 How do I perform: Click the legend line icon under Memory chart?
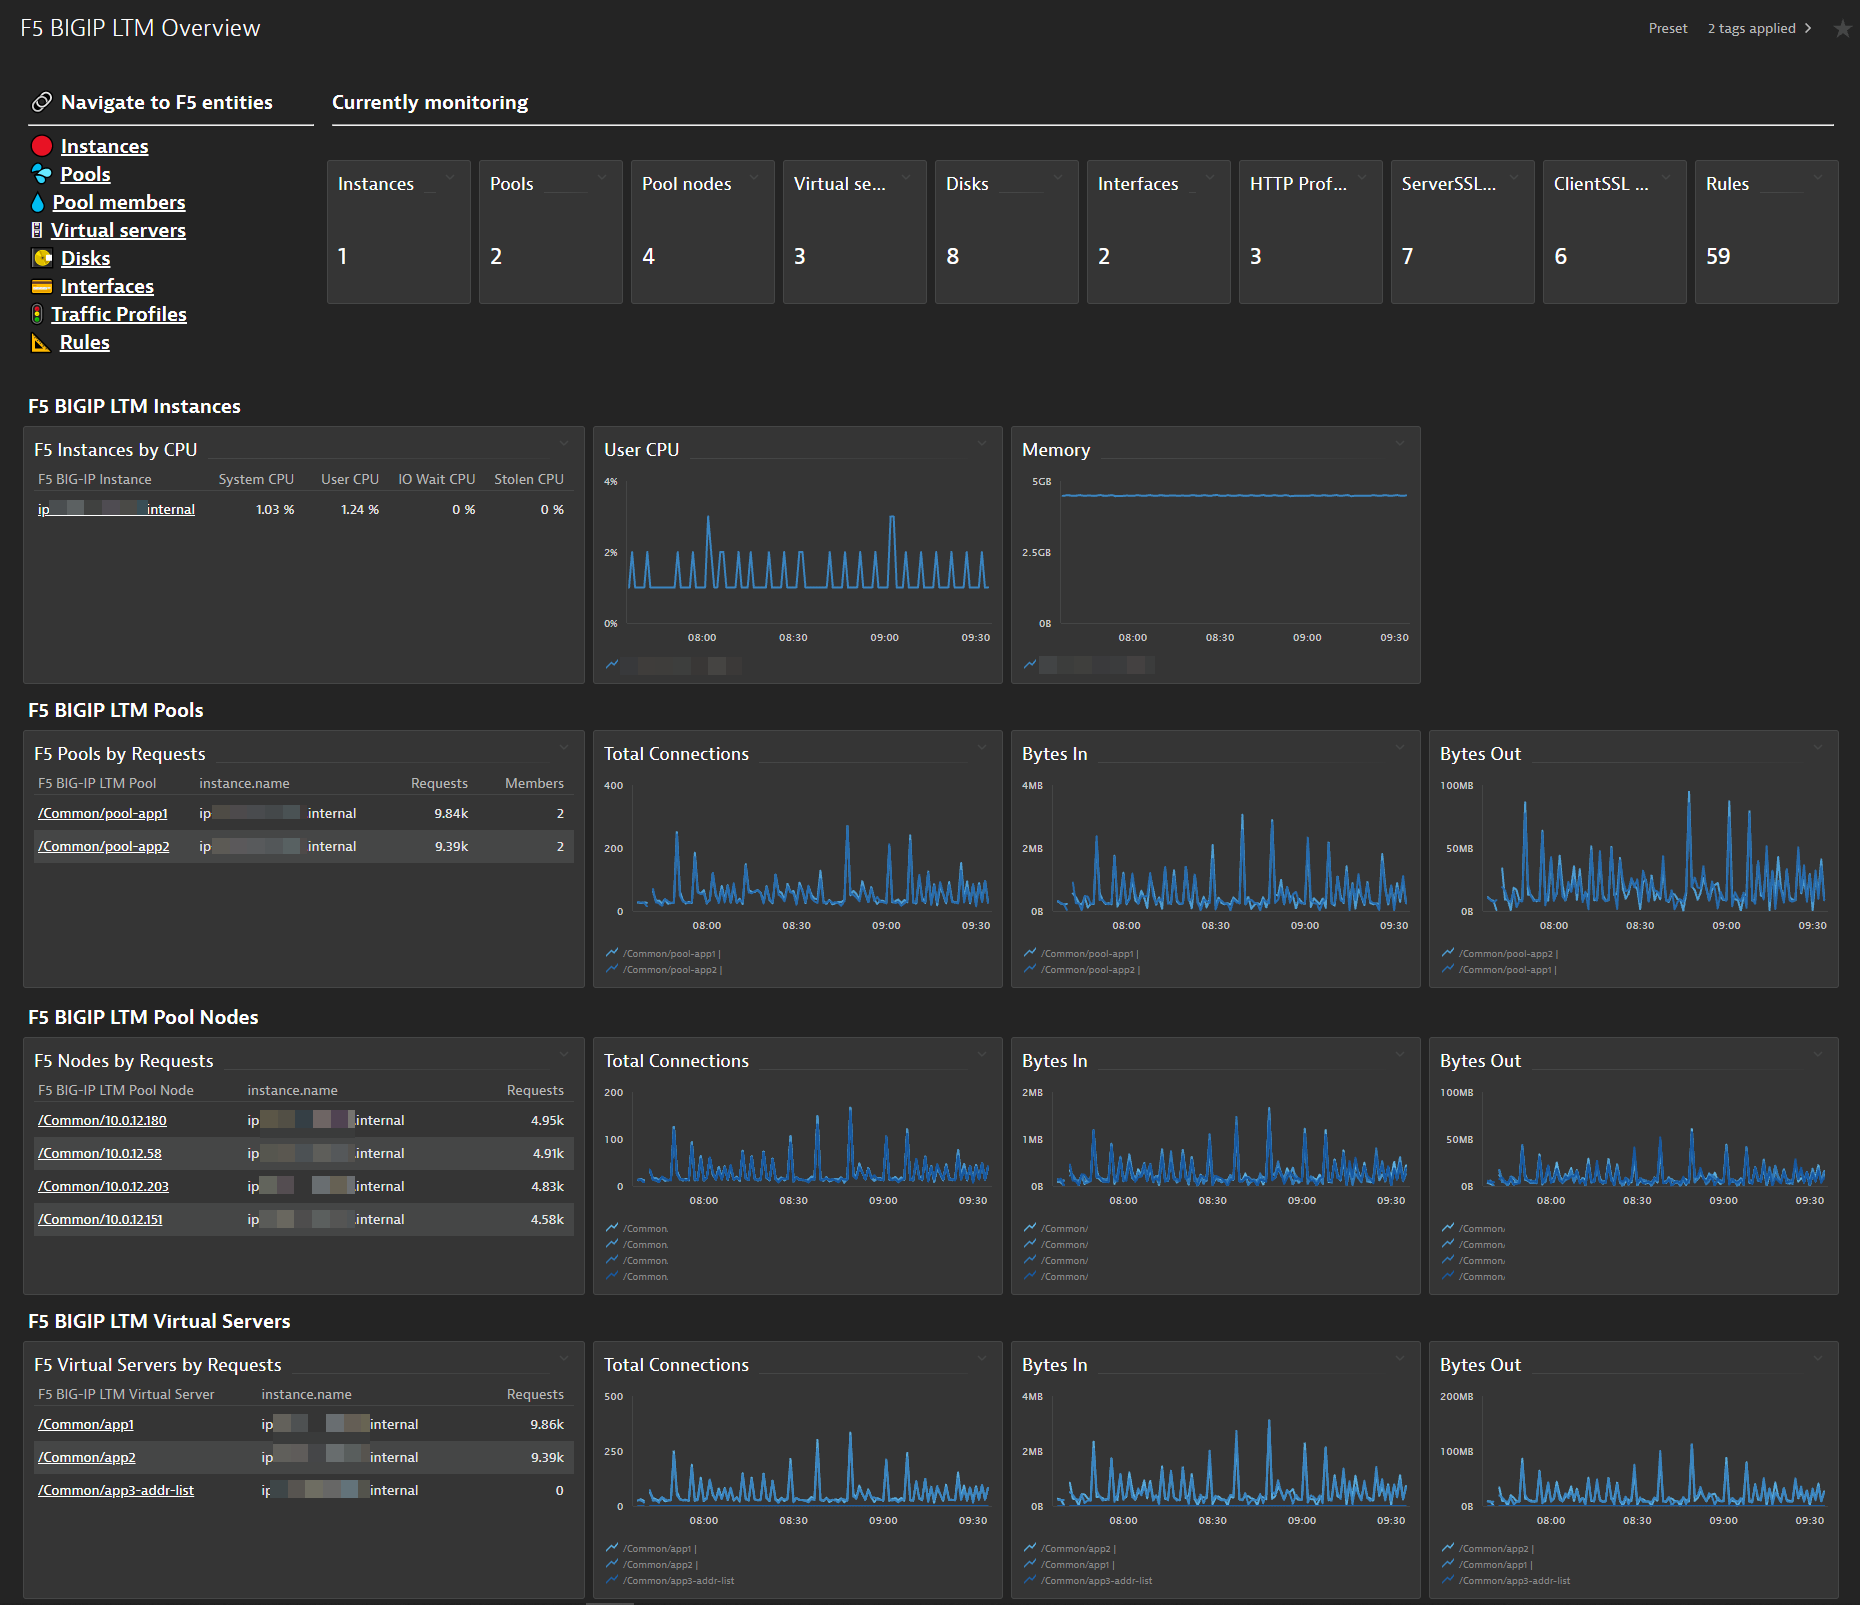(x=1030, y=664)
